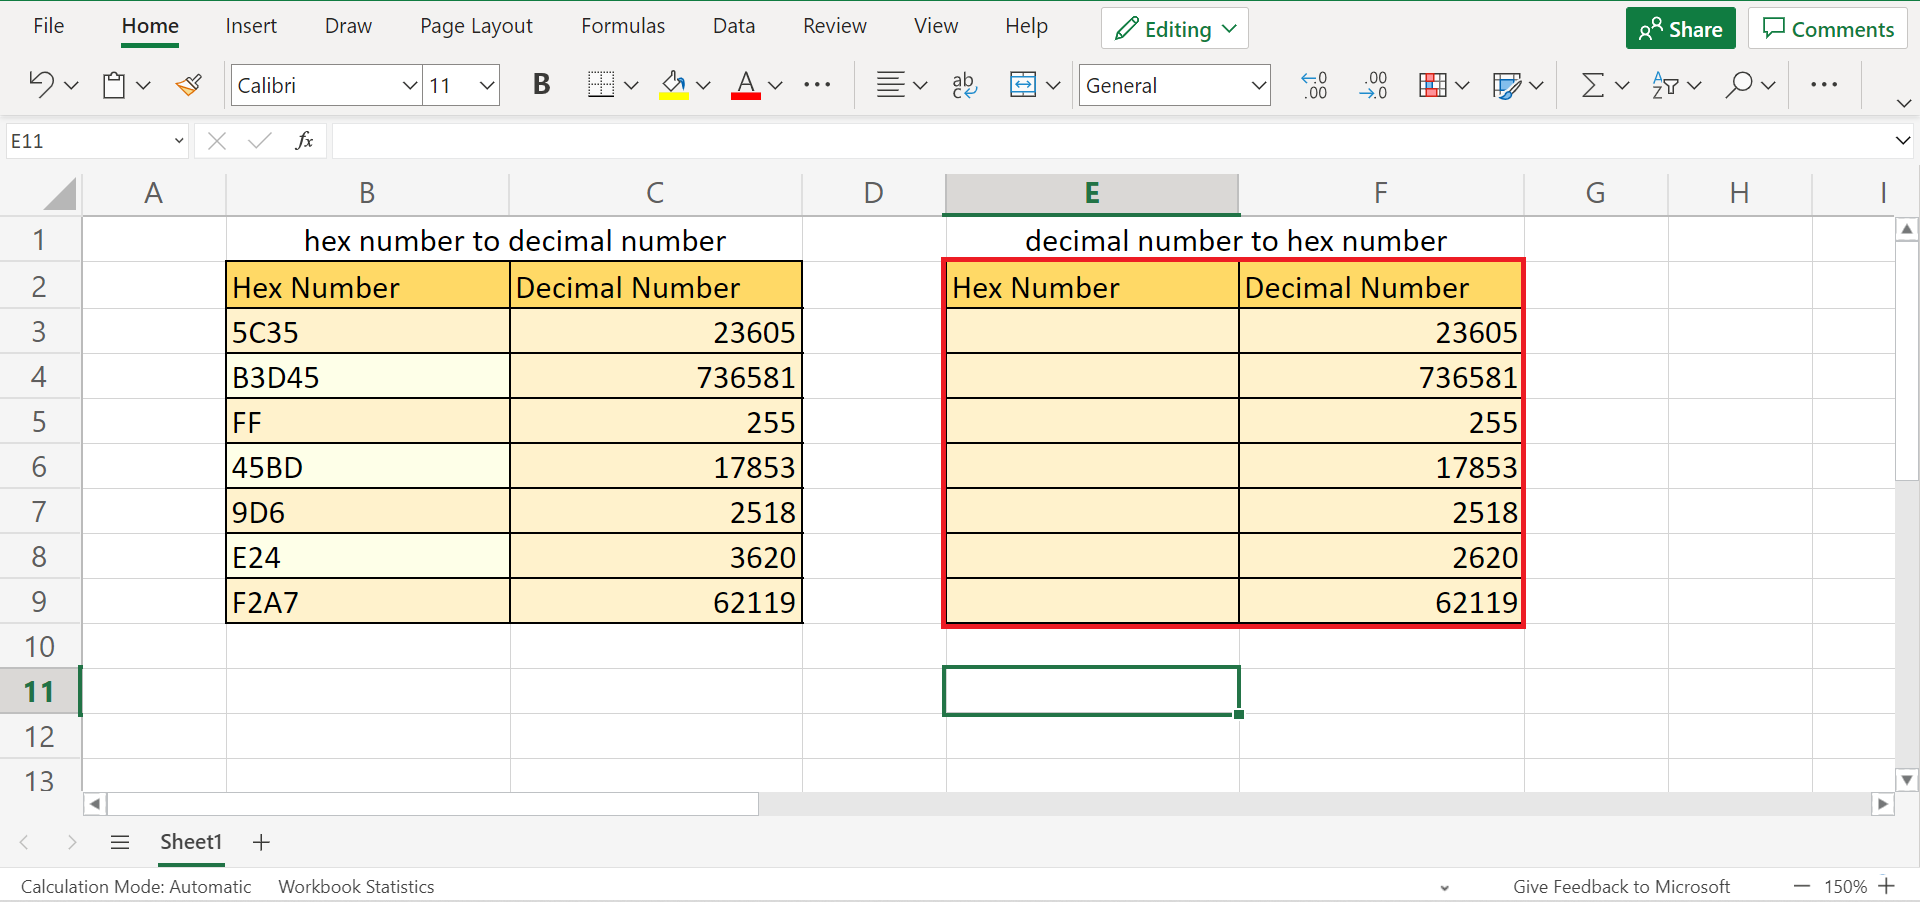The width and height of the screenshot is (1920, 902).
Task: Click the Paste clipboard icon
Action: pyautogui.click(x=113, y=85)
